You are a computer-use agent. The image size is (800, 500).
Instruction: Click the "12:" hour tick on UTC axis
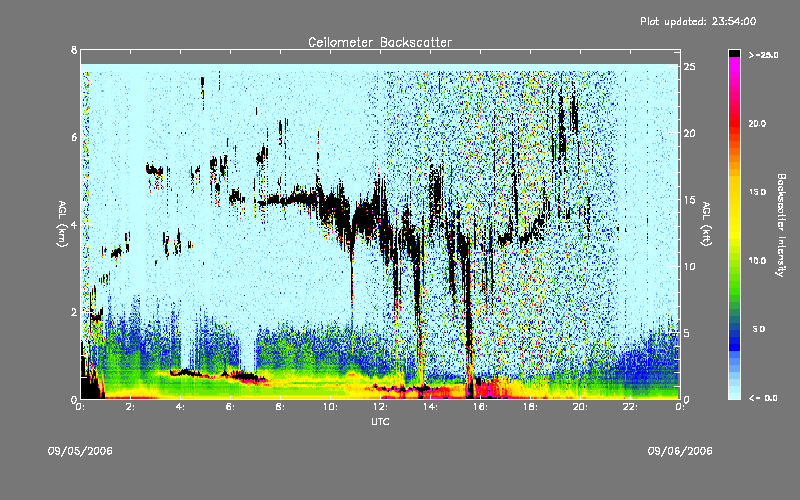click(380, 407)
